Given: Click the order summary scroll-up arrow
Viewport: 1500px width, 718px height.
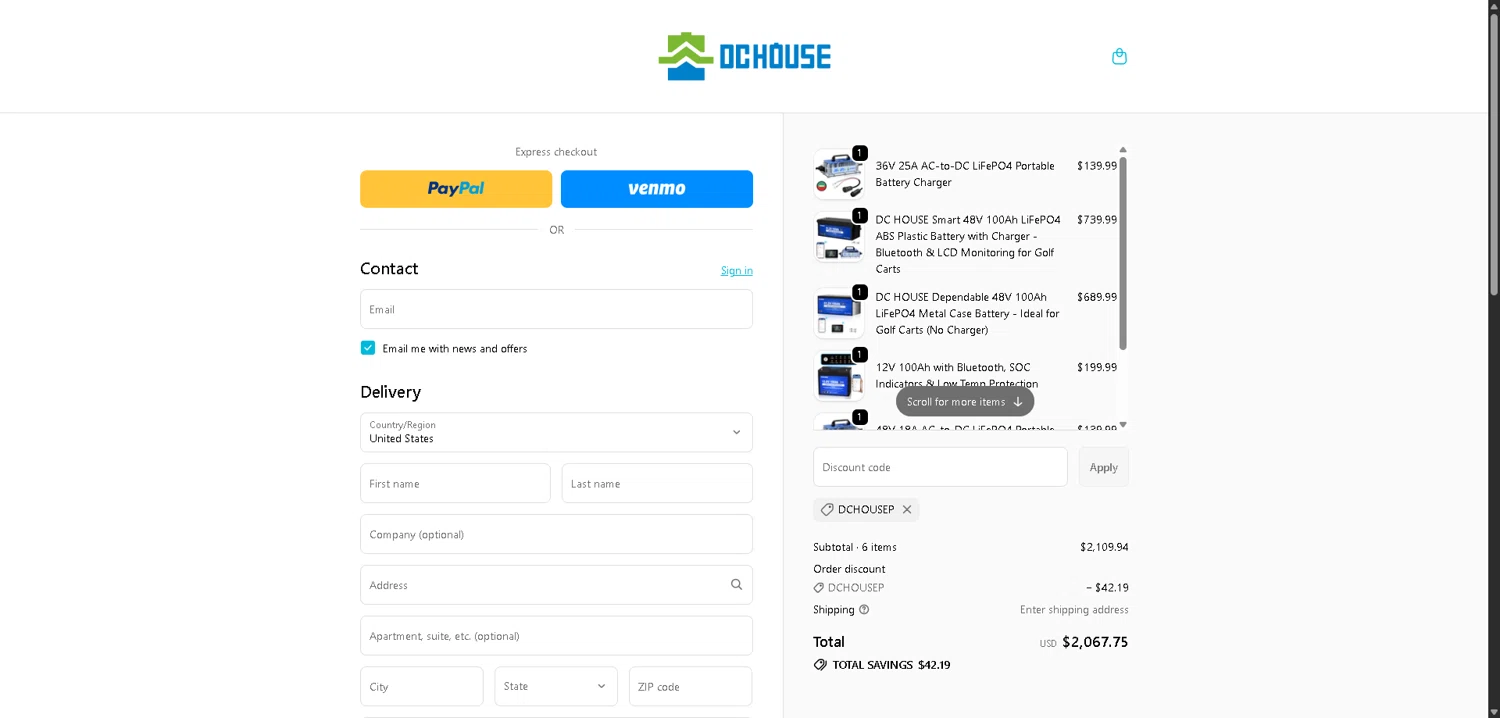Looking at the screenshot, I should (1123, 150).
